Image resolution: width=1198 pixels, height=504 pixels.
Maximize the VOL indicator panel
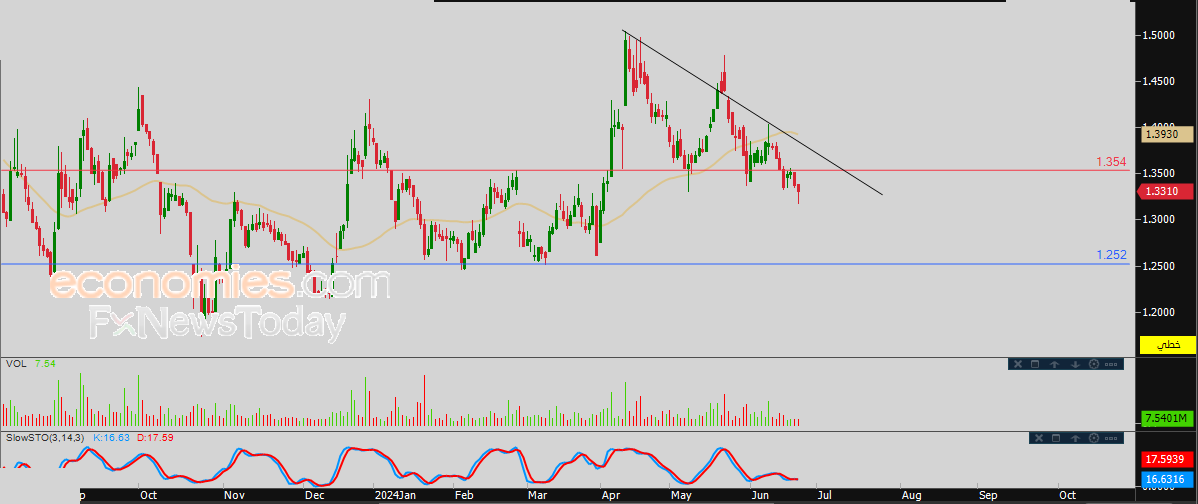[x=1035, y=364]
